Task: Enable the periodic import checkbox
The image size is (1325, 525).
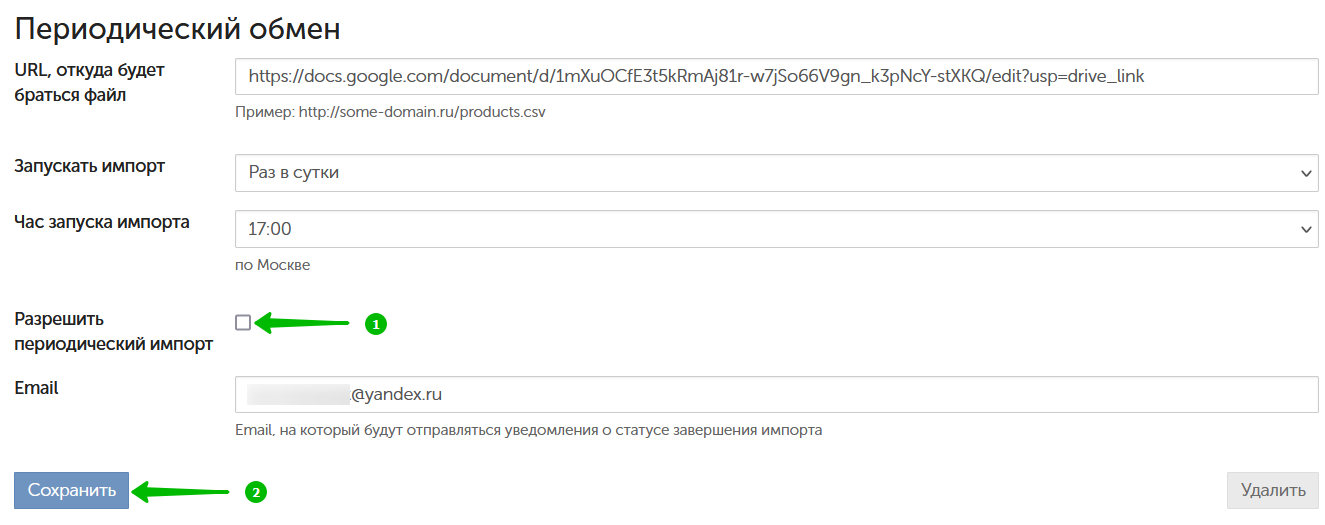Action: (243, 322)
